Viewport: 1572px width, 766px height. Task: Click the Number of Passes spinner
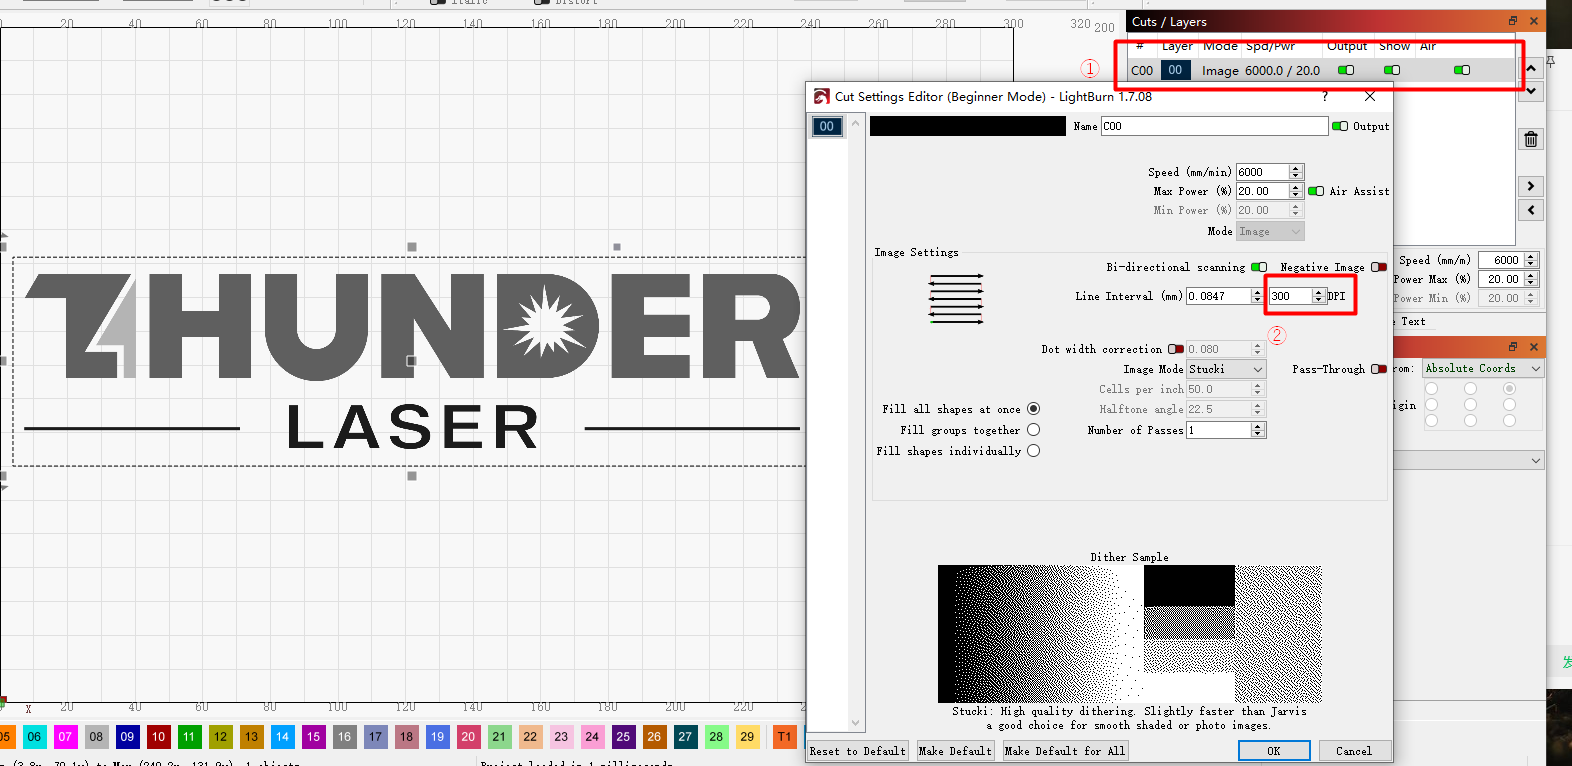(1258, 430)
